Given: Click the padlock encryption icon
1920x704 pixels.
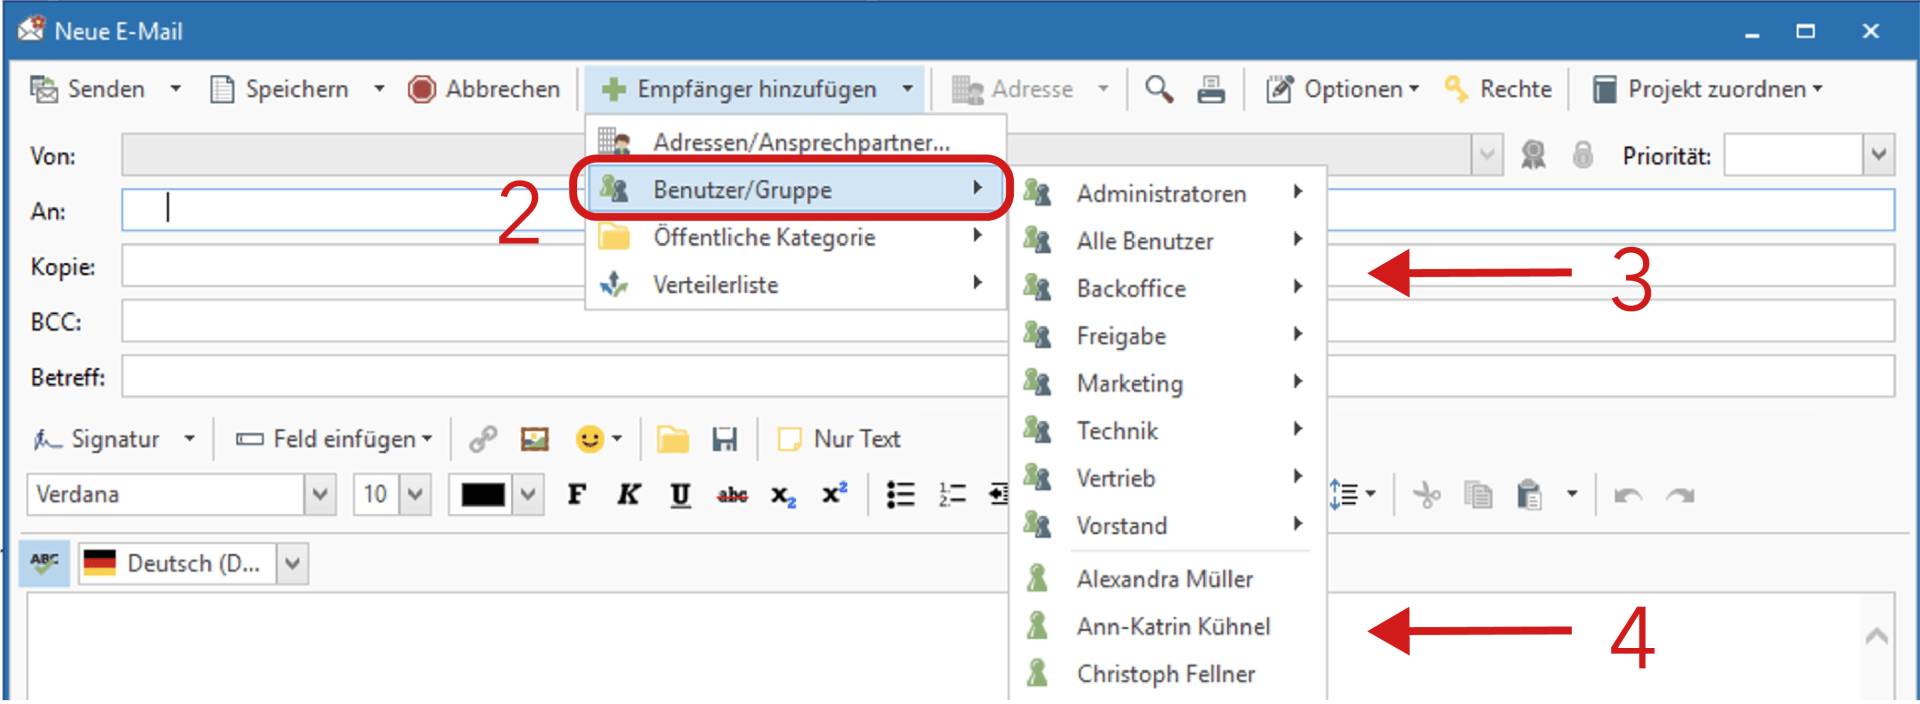Looking at the screenshot, I should click(x=1583, y=155).
